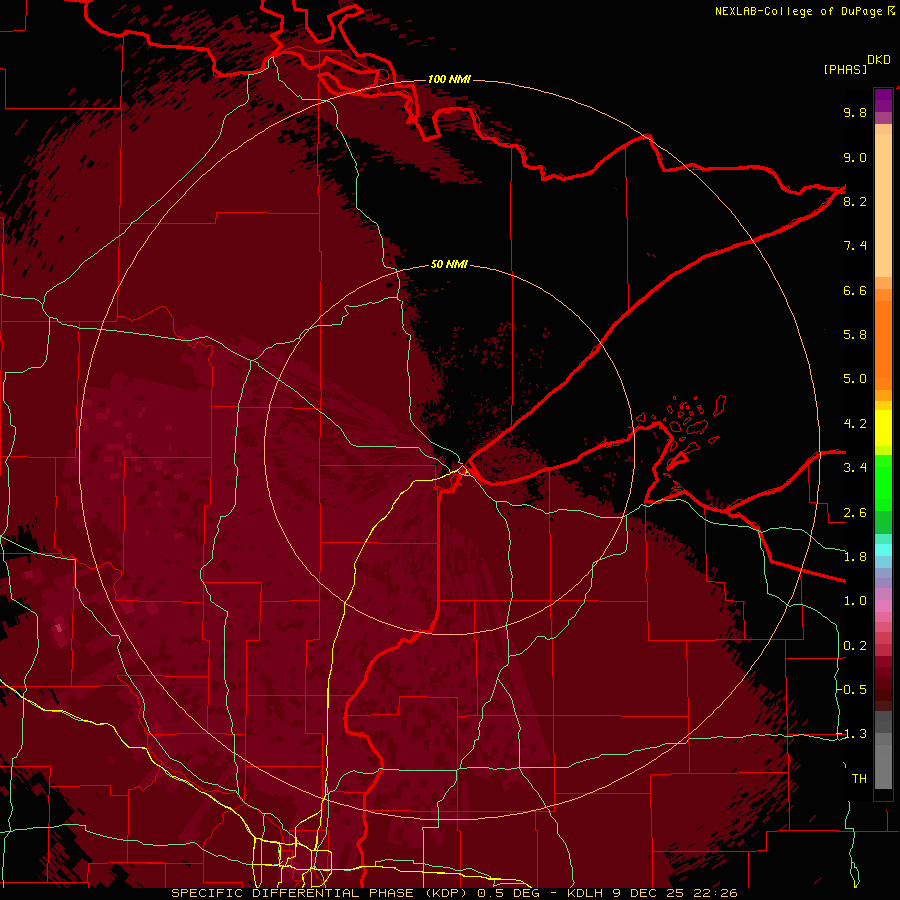Image resolution: width=900 pixels, height=900 pixels.
Task: Select the 5.0 value on the color scale
Action: coord(855,379)
